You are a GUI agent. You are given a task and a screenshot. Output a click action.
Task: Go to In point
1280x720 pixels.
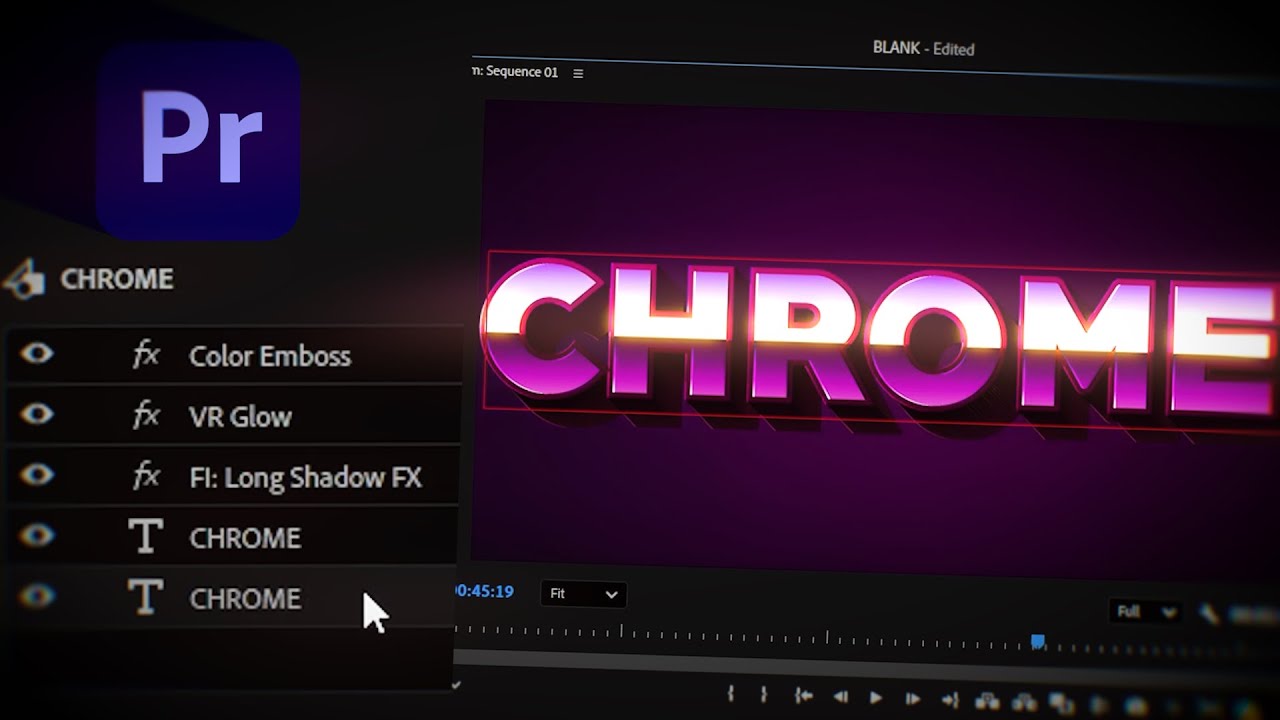point(803,696)
